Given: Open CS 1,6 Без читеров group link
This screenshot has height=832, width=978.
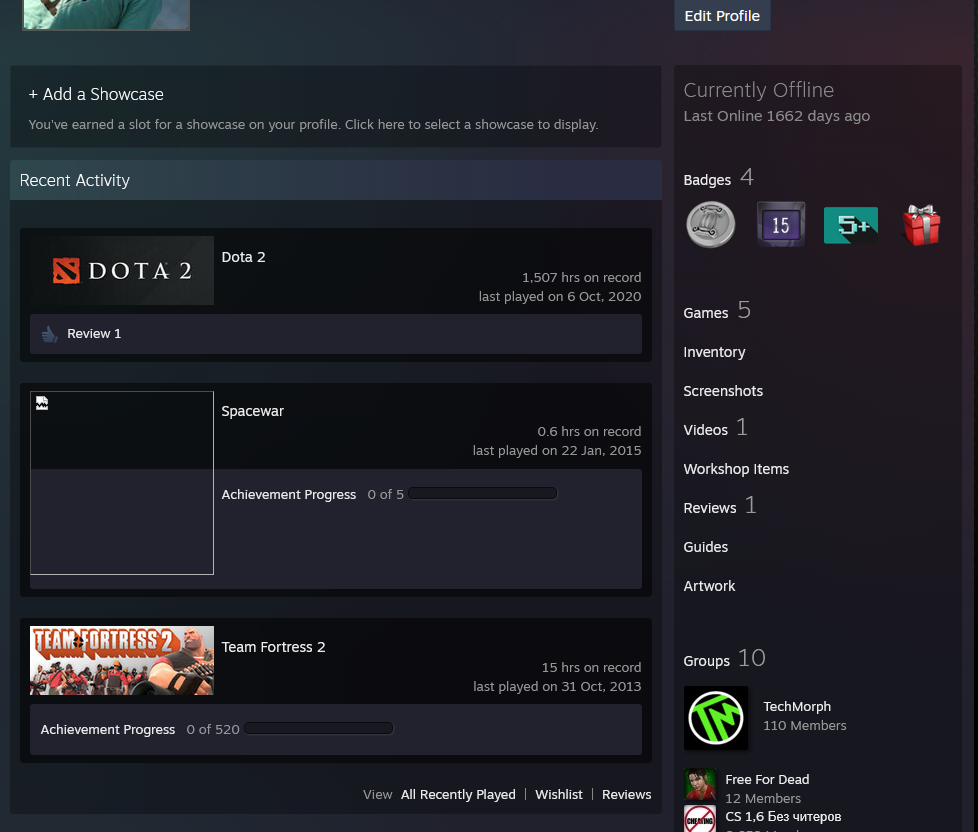Looking at the screenshot, I should pyautogui.click(x=783, y=816).
